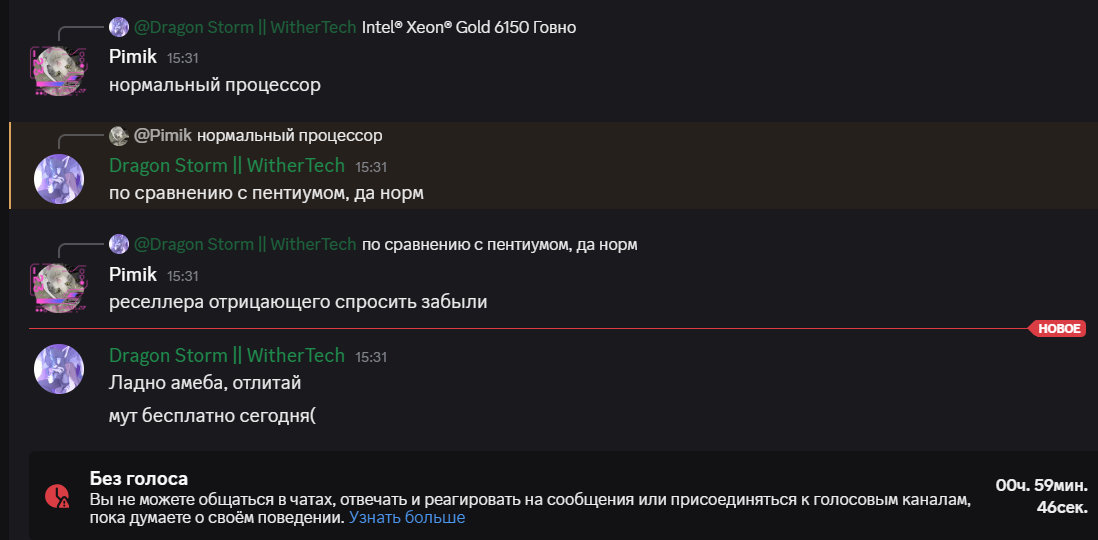
Task: Jump to the quoted reply above the "реселлера" message
Action: click(x=499, y=244)
